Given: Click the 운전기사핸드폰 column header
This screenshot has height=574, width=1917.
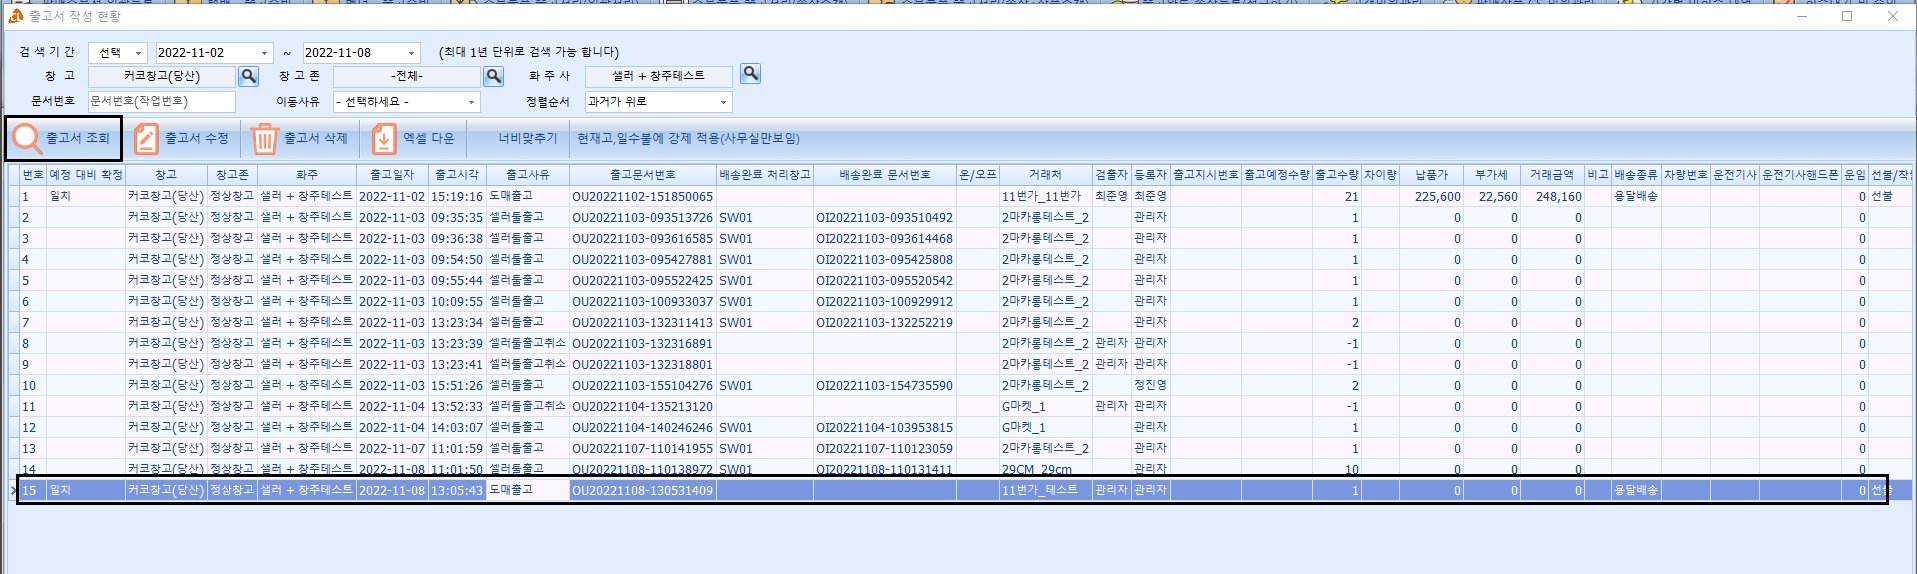Looking at the screenshot, I should (x=1800, y=175).
